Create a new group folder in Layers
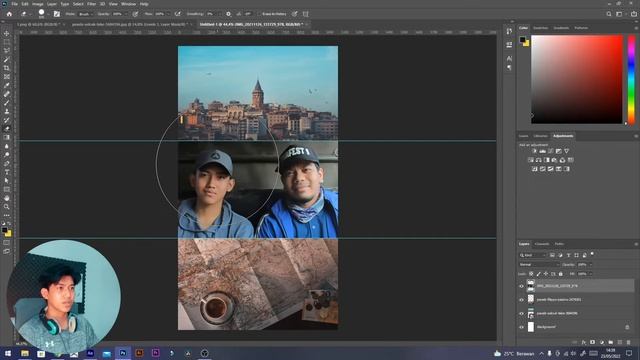The image size is (640, 360). pos(611,342)
